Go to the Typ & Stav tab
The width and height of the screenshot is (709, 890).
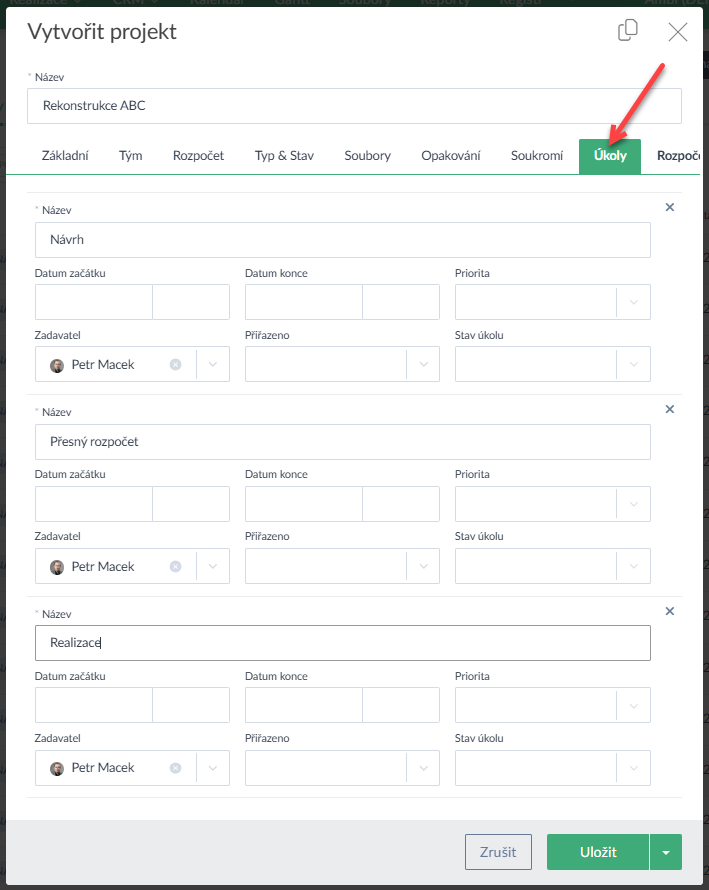[x=284, y=156]
